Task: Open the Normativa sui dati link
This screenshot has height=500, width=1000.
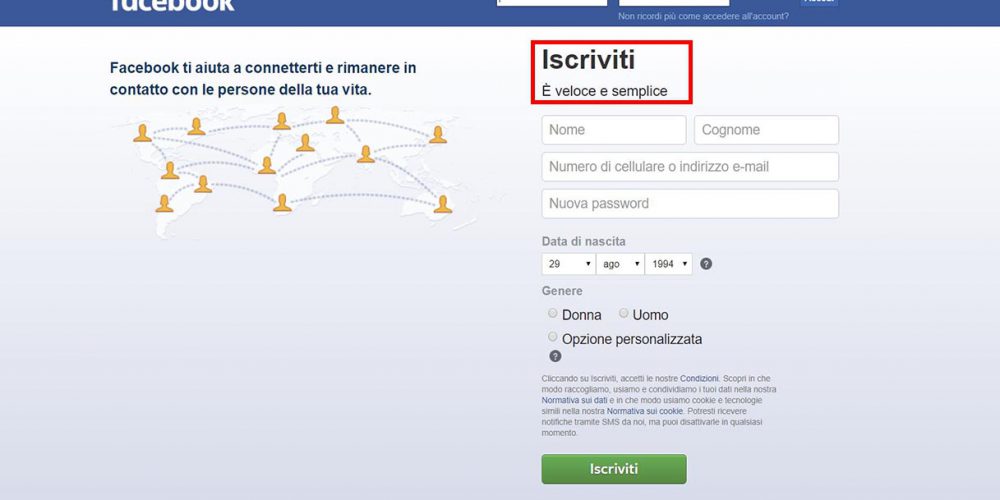Action: [575, 400]
